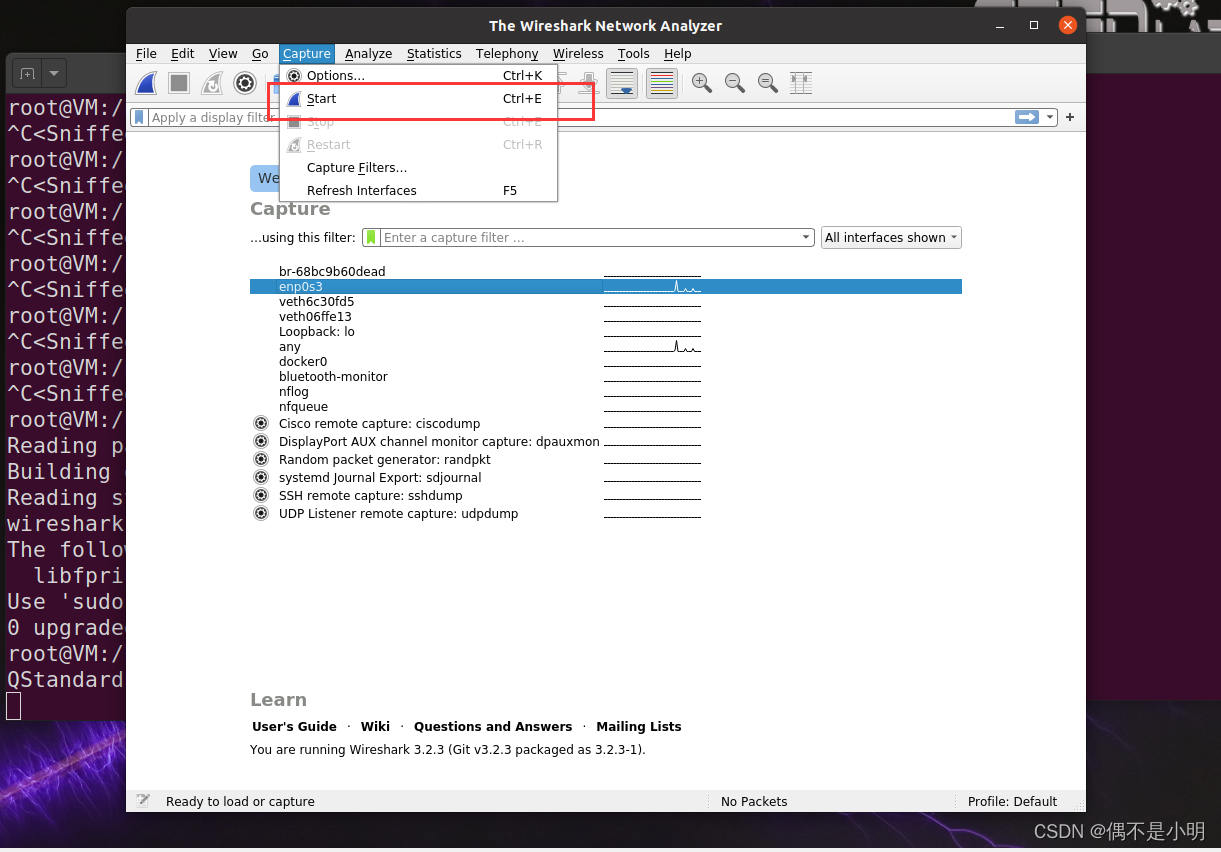
Task: Click the resize columns toolbar icon
Action: 800,83
